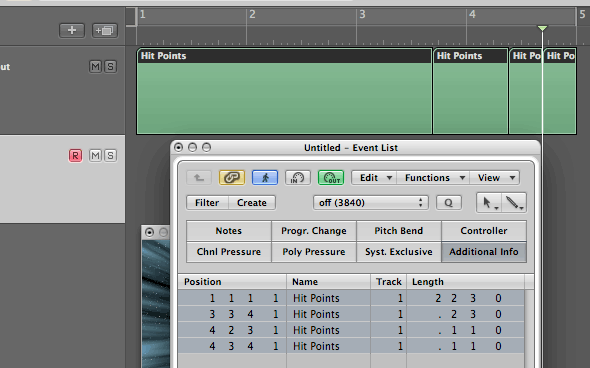This screenshot has width=590, height=368.
Task: Click the movie thumbnail behind Event List
Action: [156, 304]
